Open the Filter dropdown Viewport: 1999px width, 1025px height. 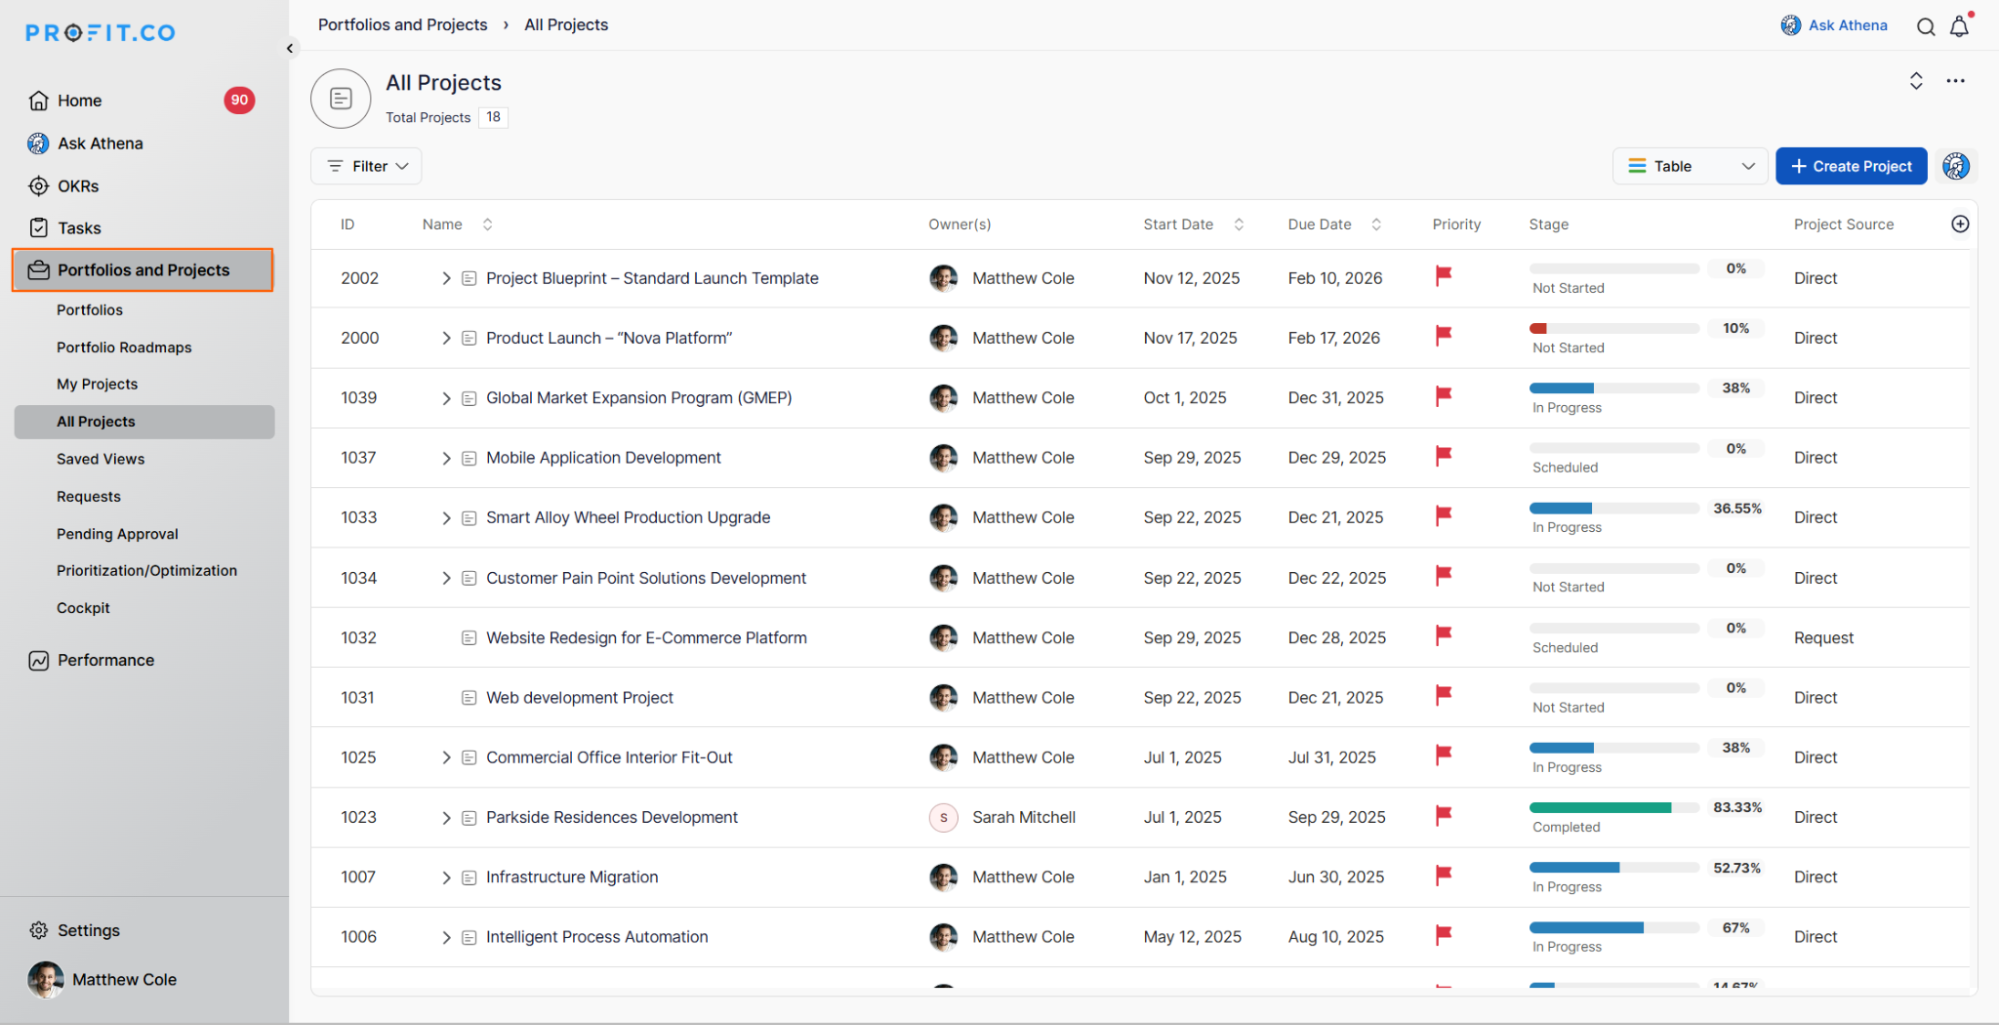(x=366, y=166)
